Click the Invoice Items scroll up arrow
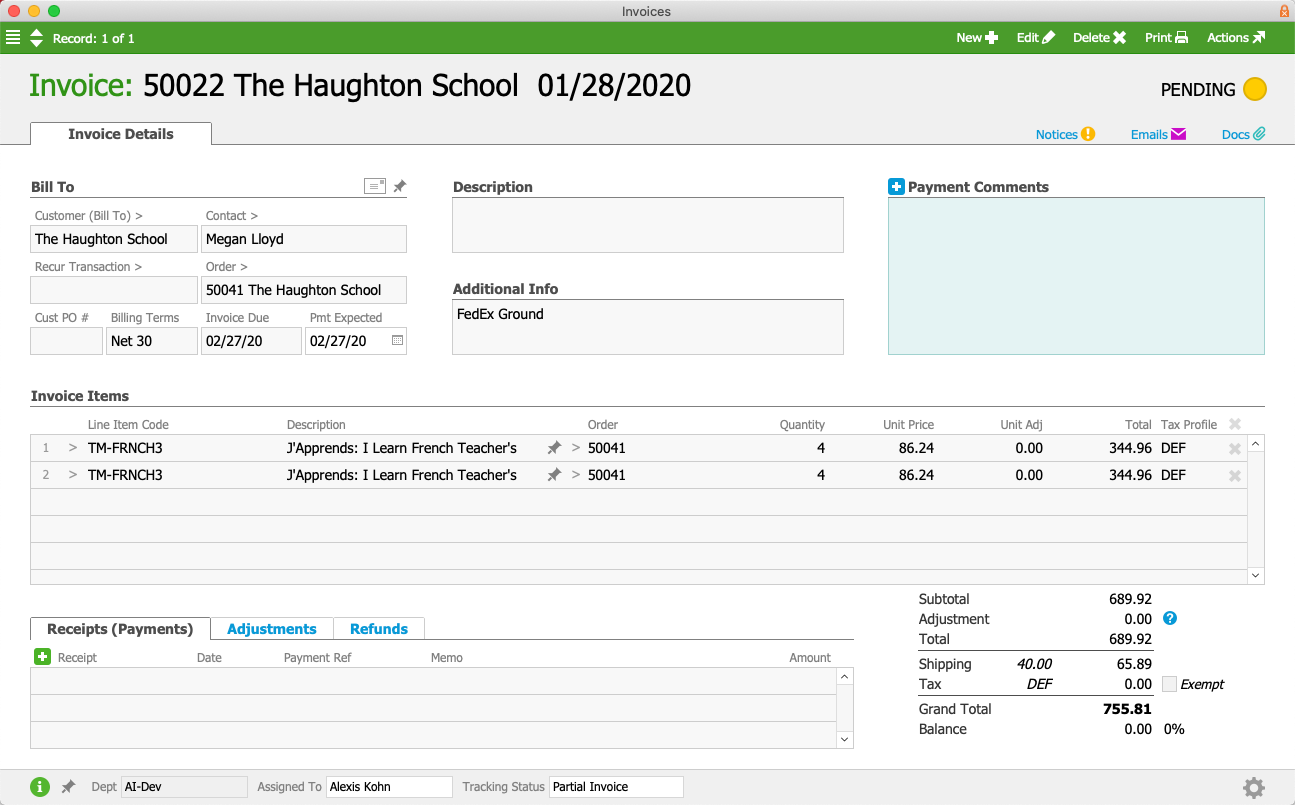This screenshot has width=1295, height=805. point(1256,443)
